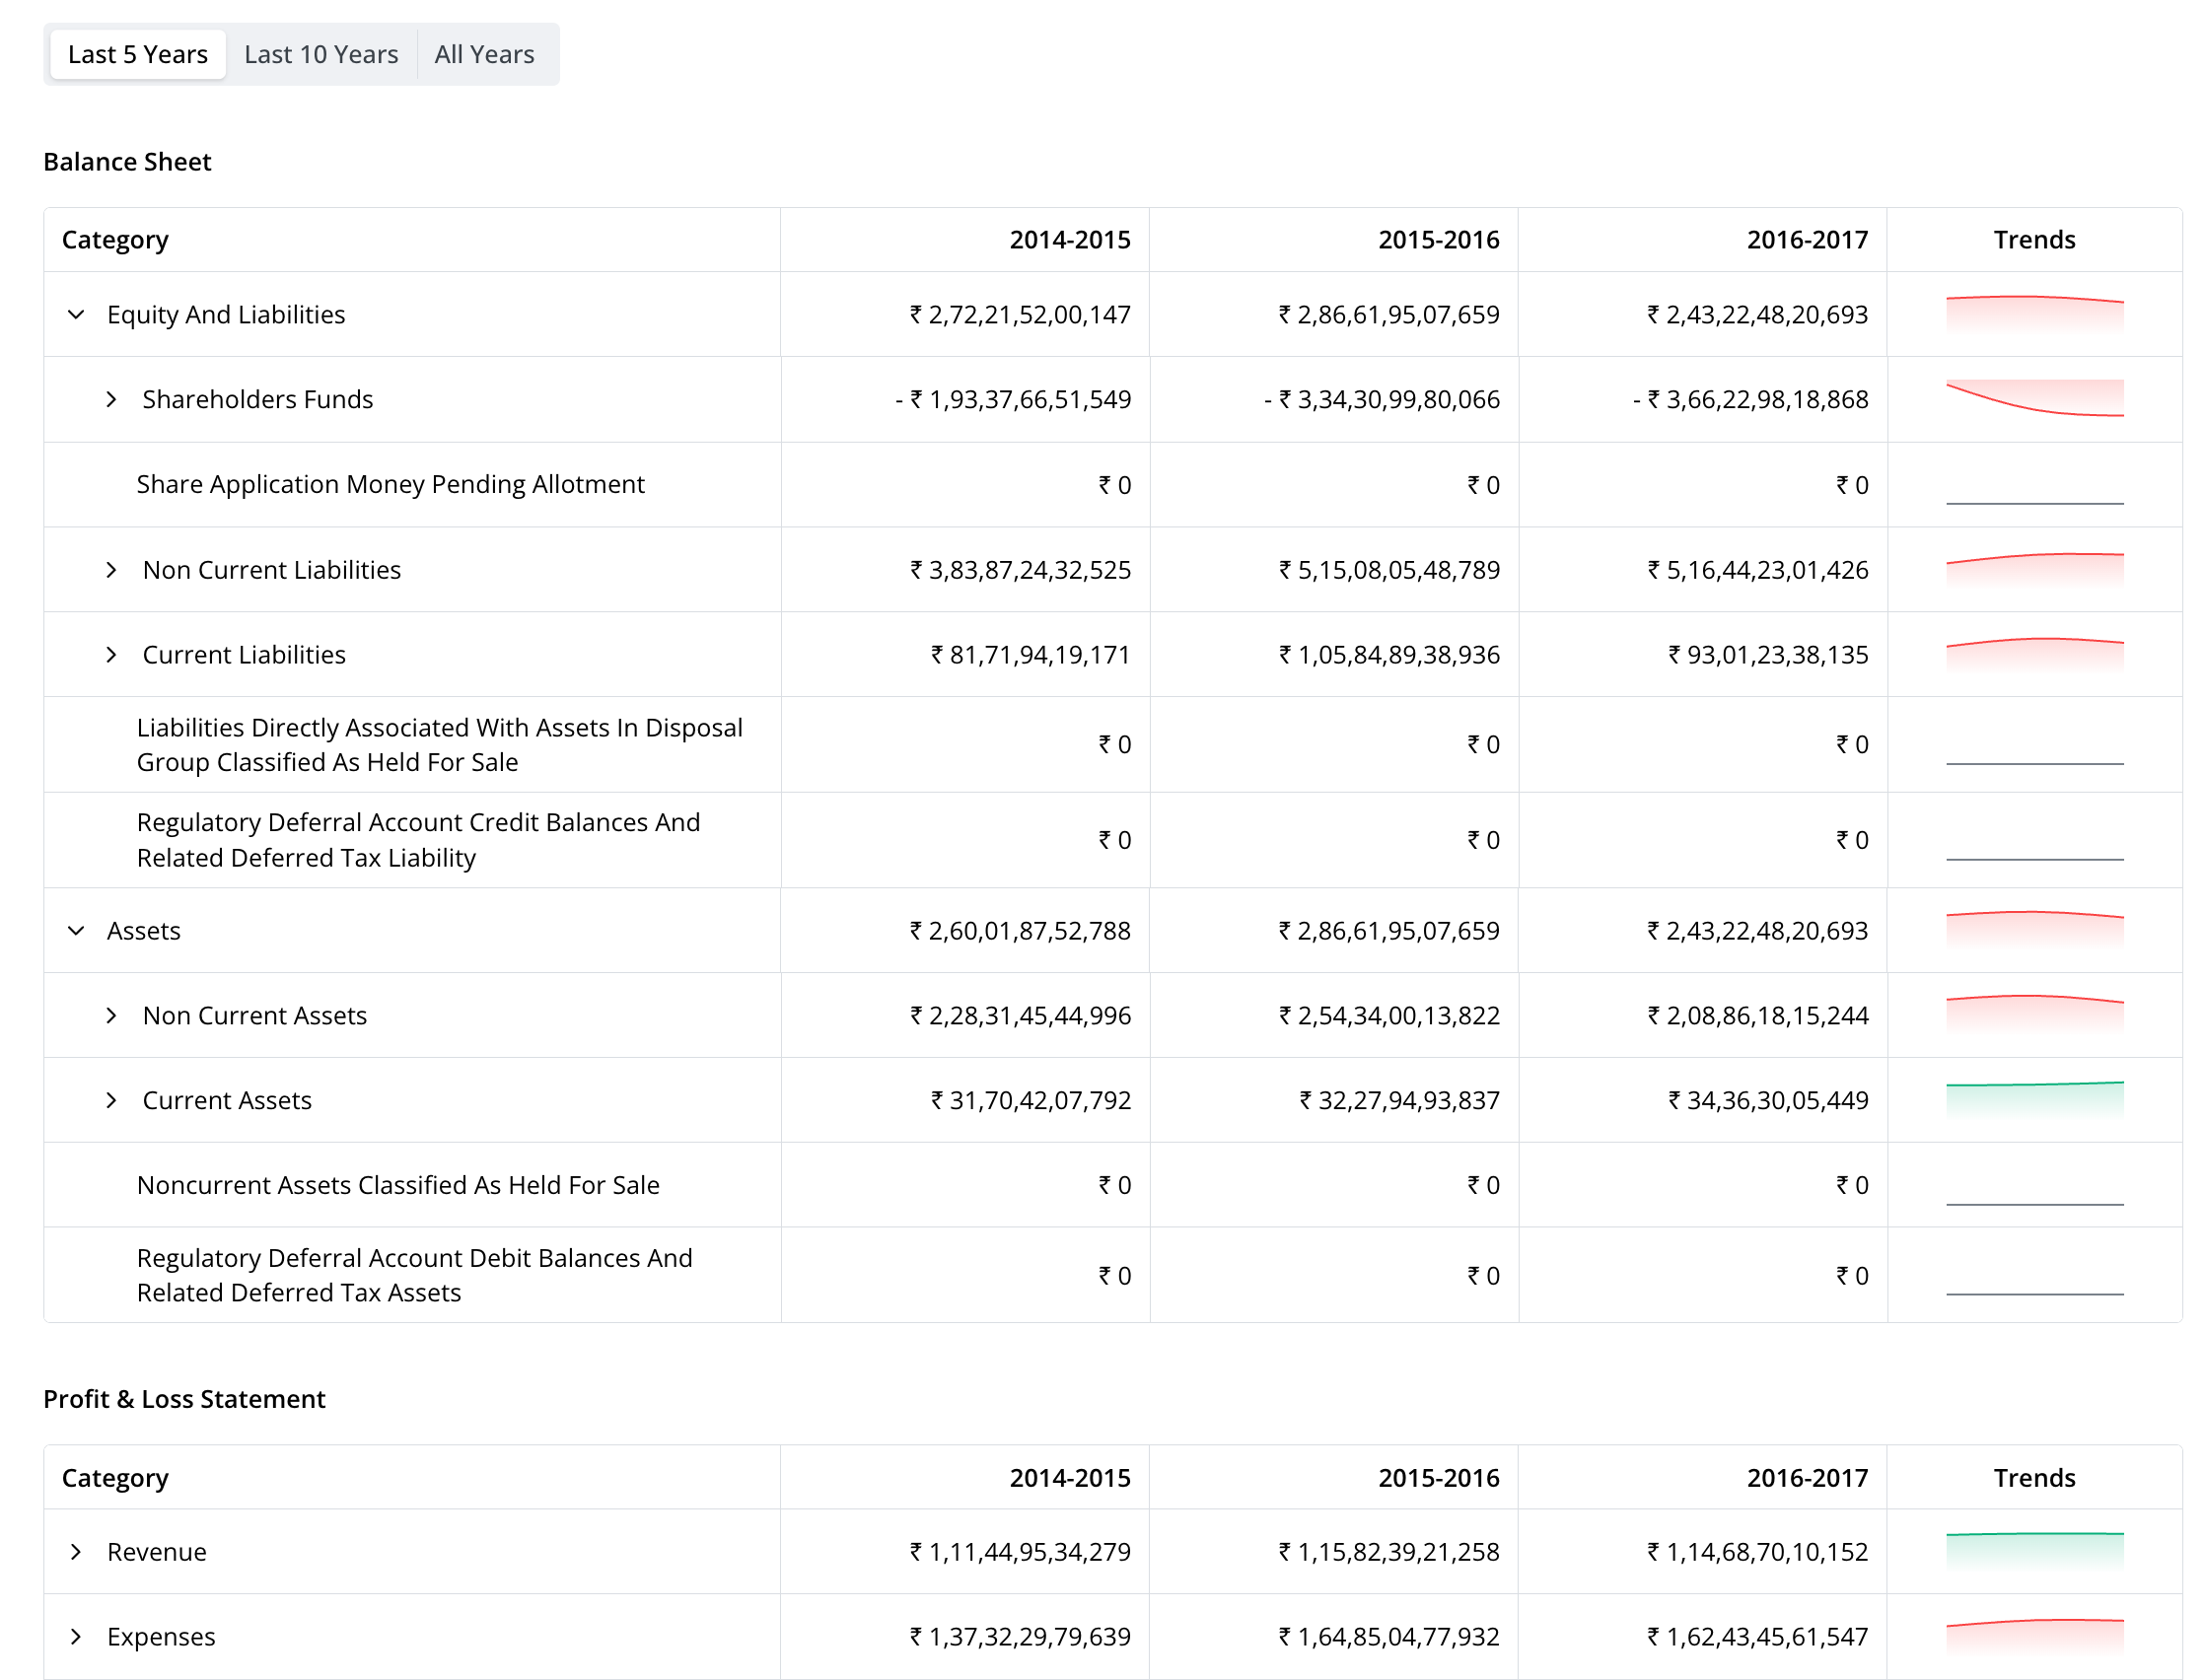Click the Non Current Liabilities 2015-2016 value
This screenshot has height=1680, width=2205.
click(x=1389, y=570)
